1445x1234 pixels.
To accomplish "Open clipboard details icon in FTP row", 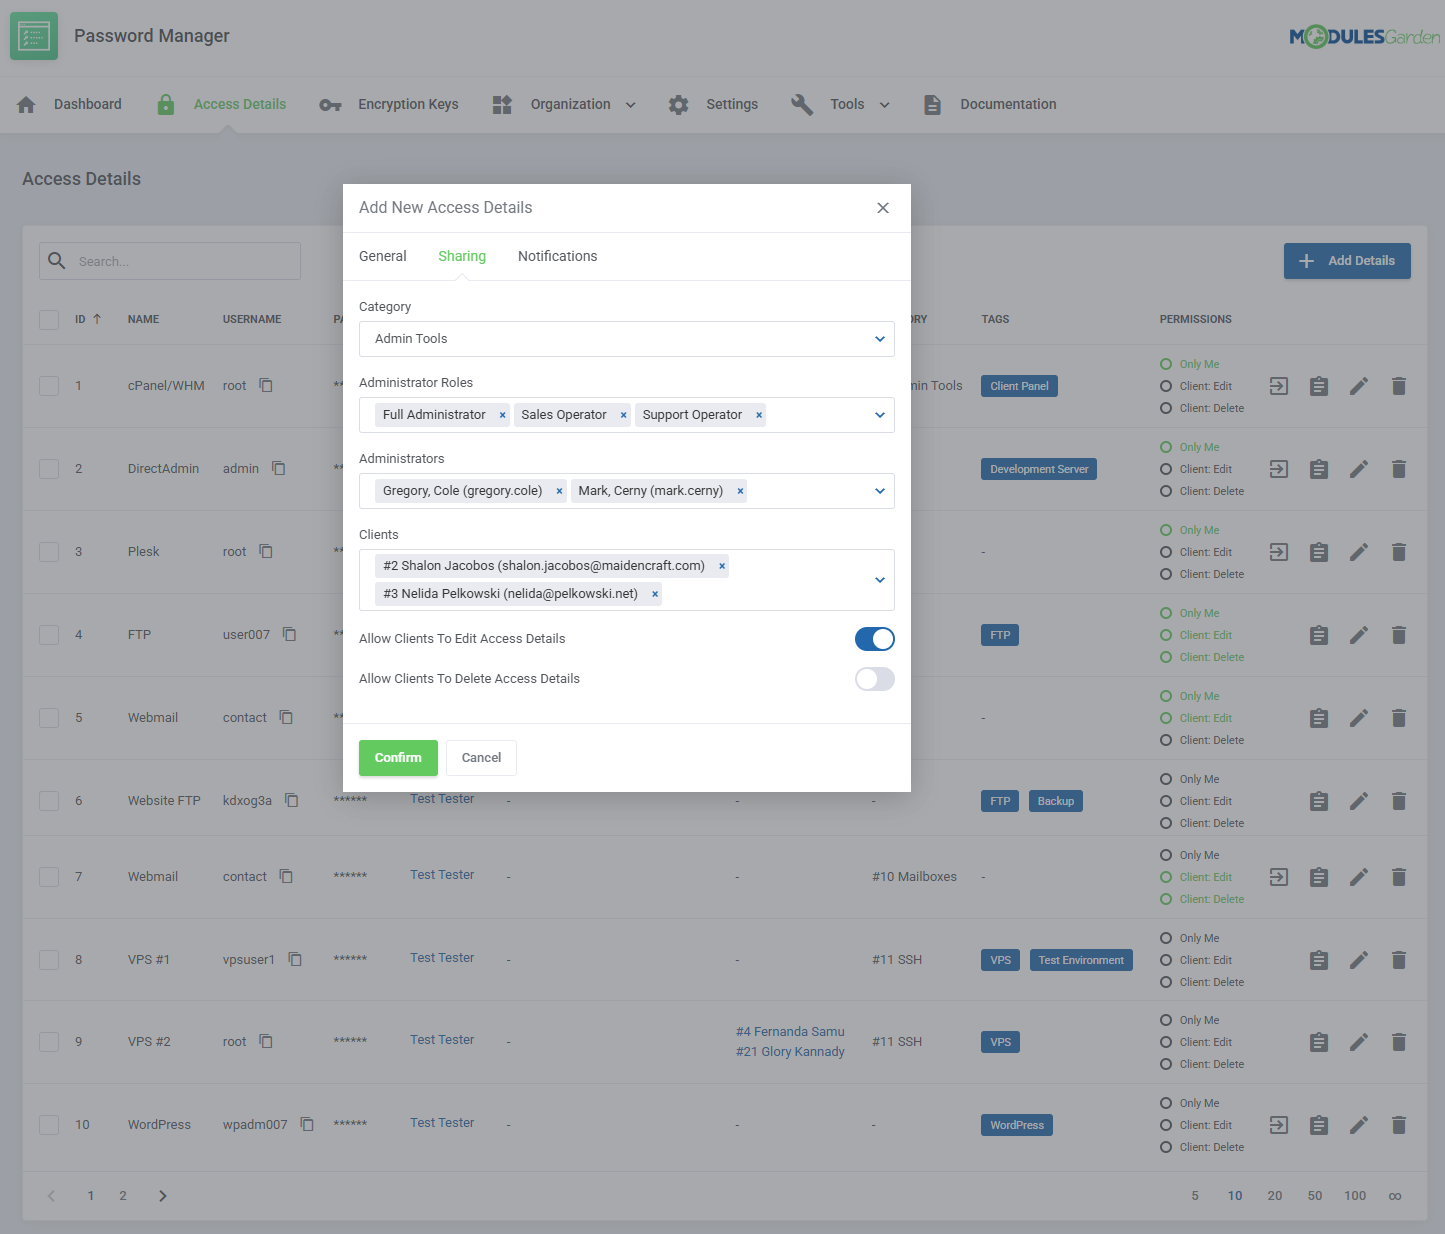I will coord(1319,635).
